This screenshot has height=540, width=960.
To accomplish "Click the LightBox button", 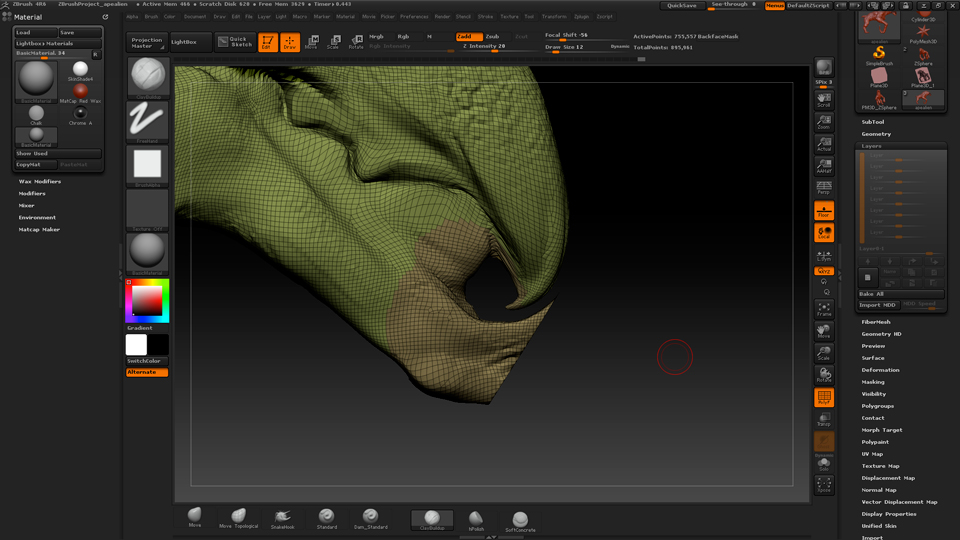I will click(x=184, y=42).
